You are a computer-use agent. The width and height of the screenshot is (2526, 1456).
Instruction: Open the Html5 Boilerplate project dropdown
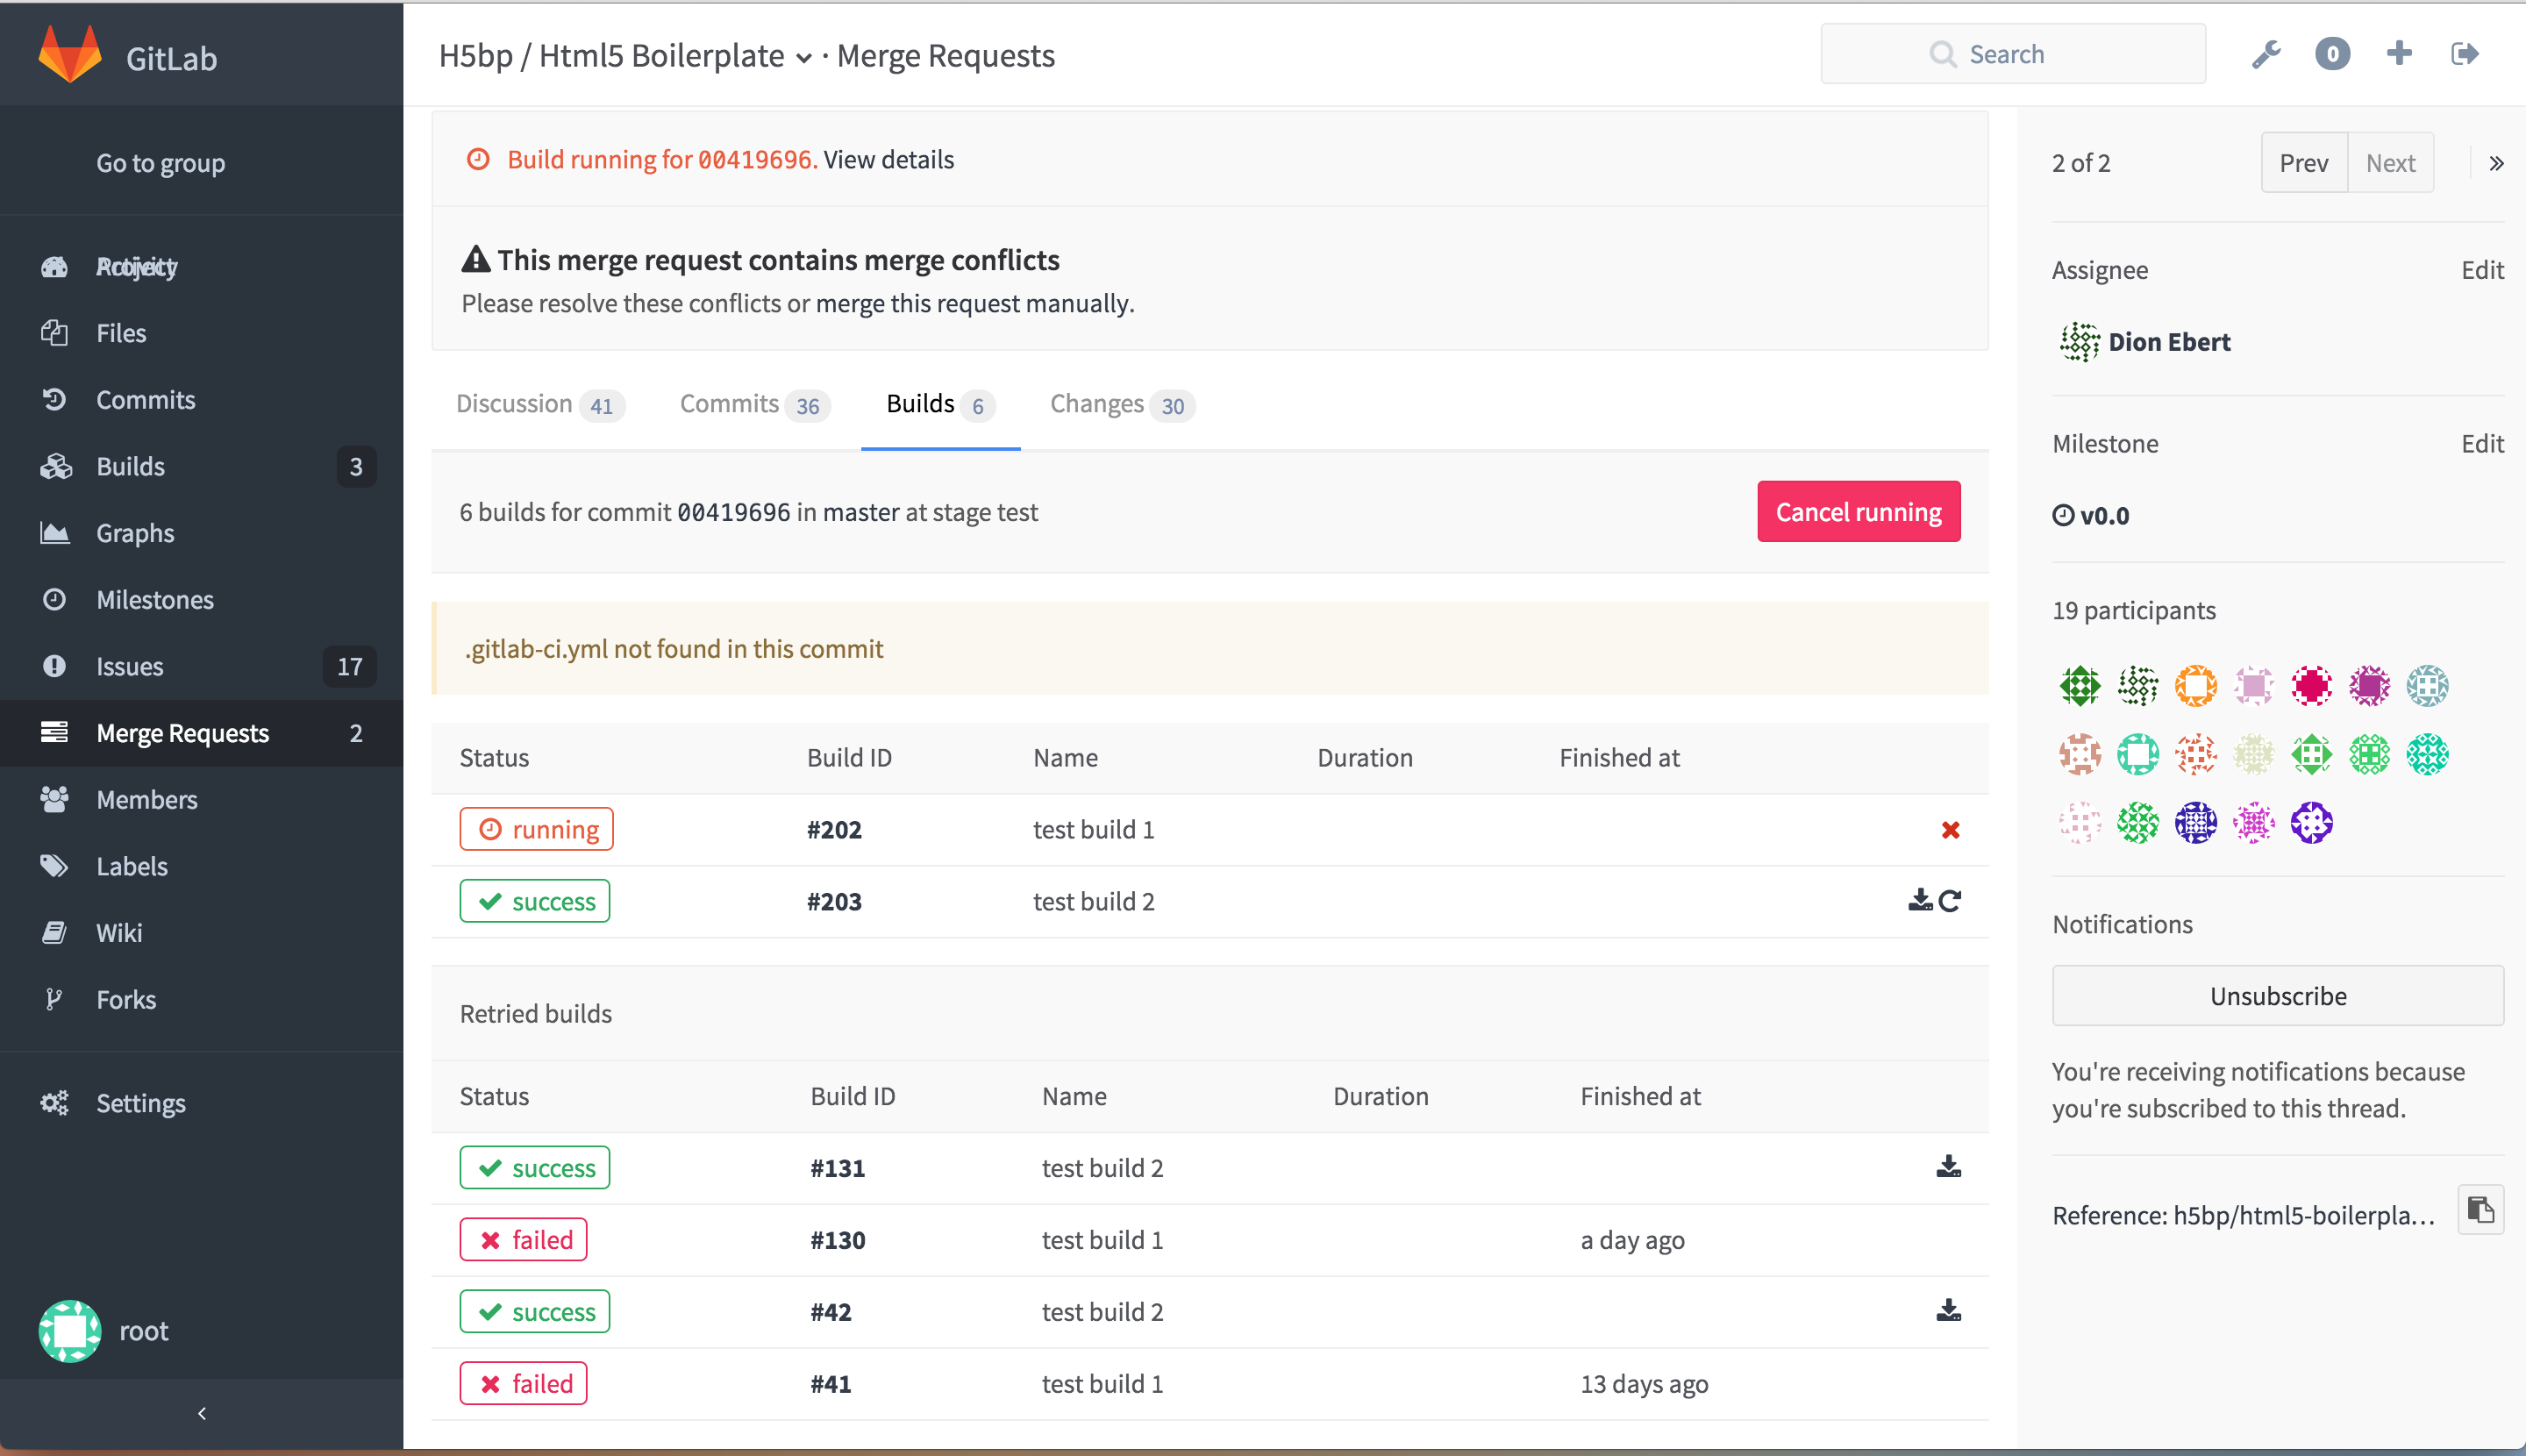804,58
